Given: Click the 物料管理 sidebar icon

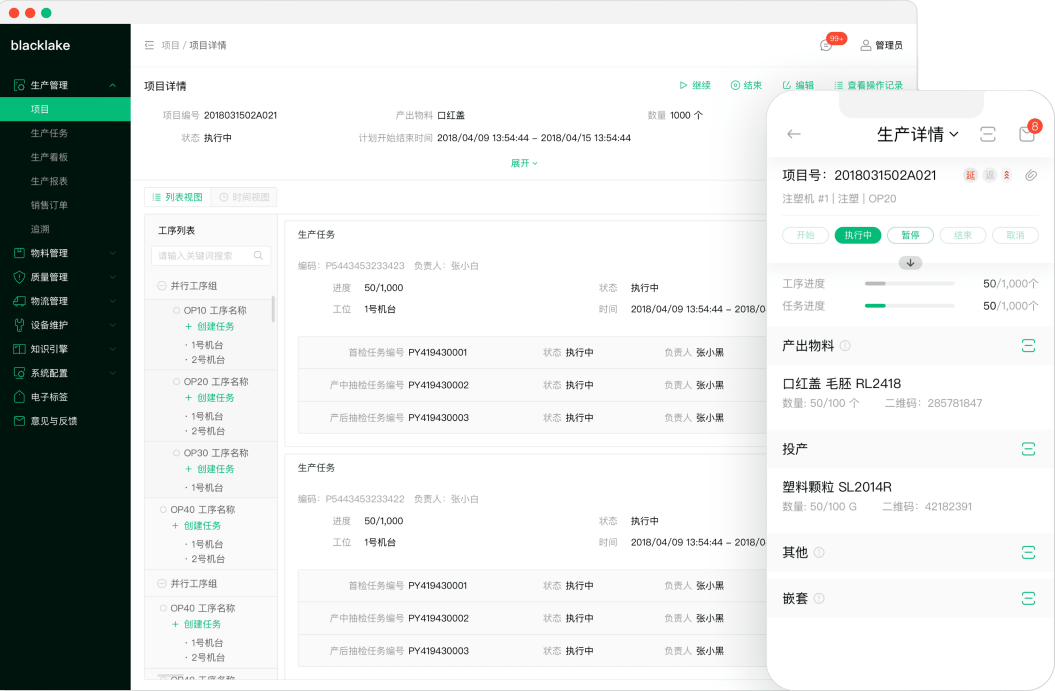Looking at the screenshot, I should (20, 253).
